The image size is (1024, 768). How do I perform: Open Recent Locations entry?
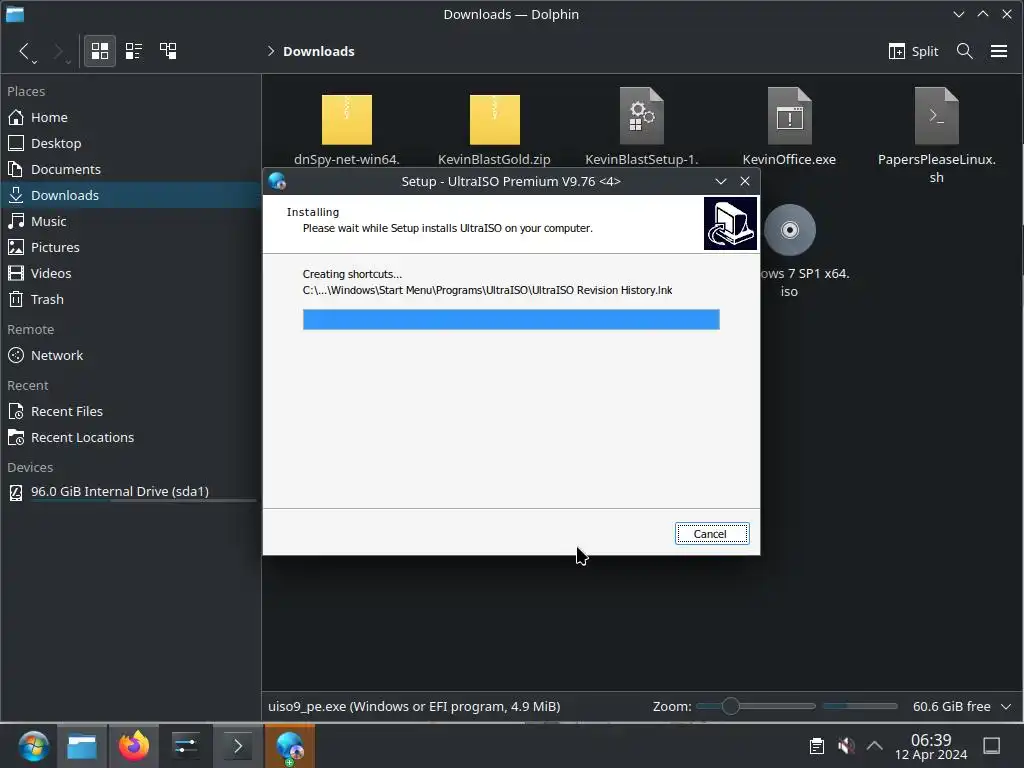point(131,438)
